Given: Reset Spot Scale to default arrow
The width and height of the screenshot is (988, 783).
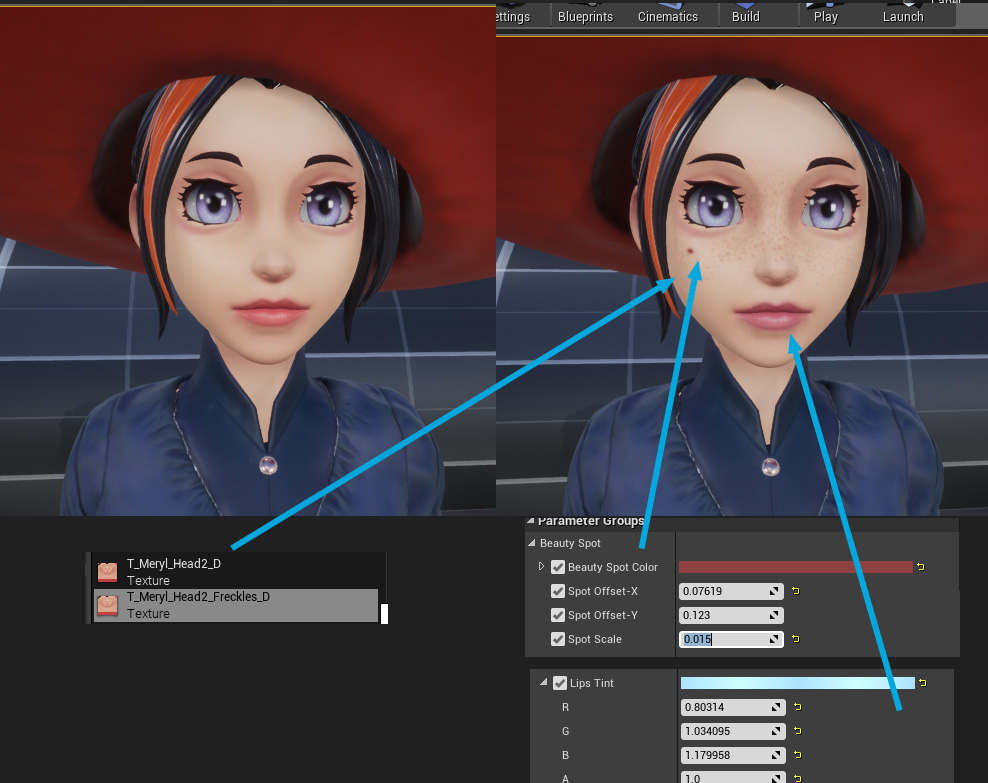Looking at the screenshot, I should pos(796,639).
